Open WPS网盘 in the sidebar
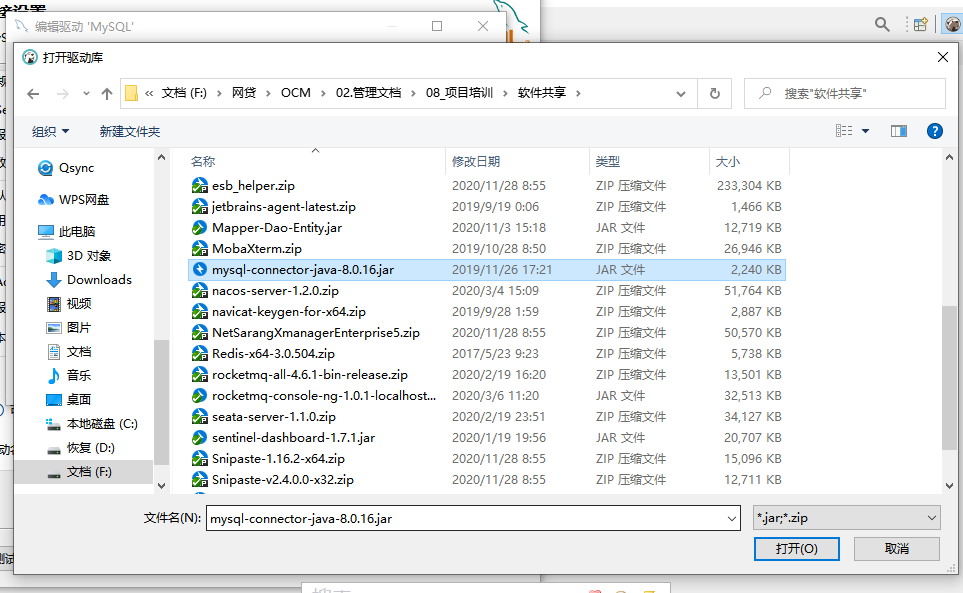Viewport: 963px width, 593px height. click(82, 199)
